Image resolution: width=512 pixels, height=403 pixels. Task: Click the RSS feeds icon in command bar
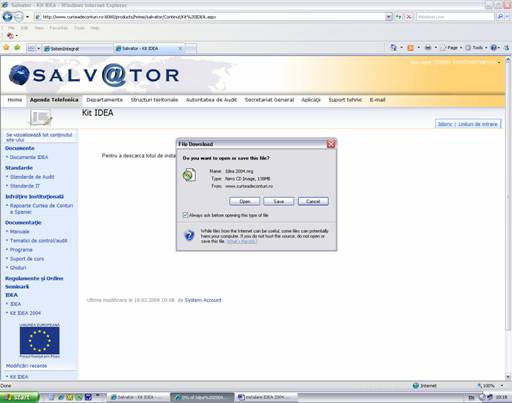[x=410, y=48]
